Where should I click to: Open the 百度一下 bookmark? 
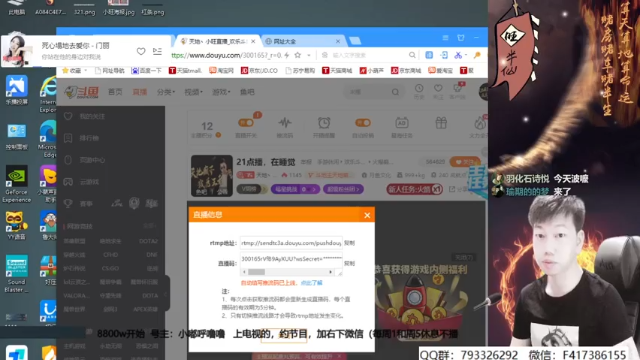click(147, 71)
